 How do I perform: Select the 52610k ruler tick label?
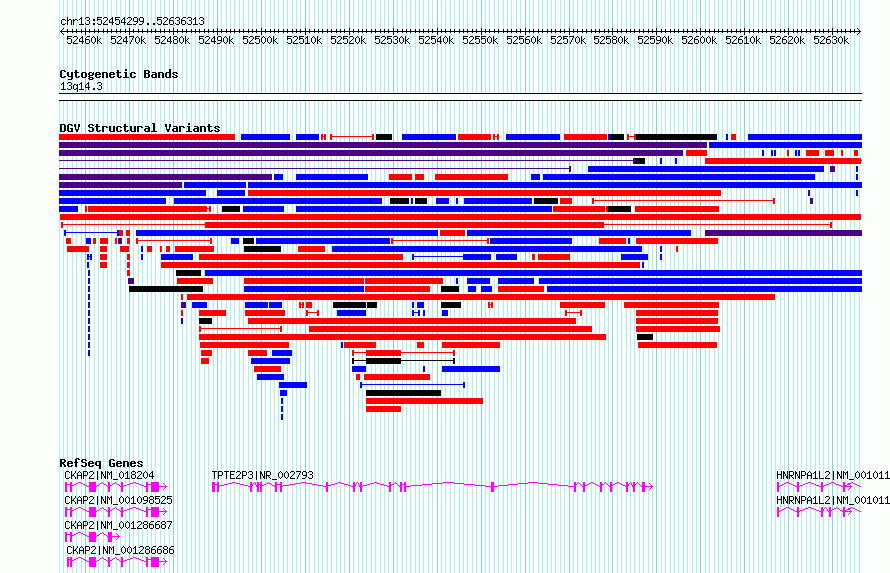(743, 41)
